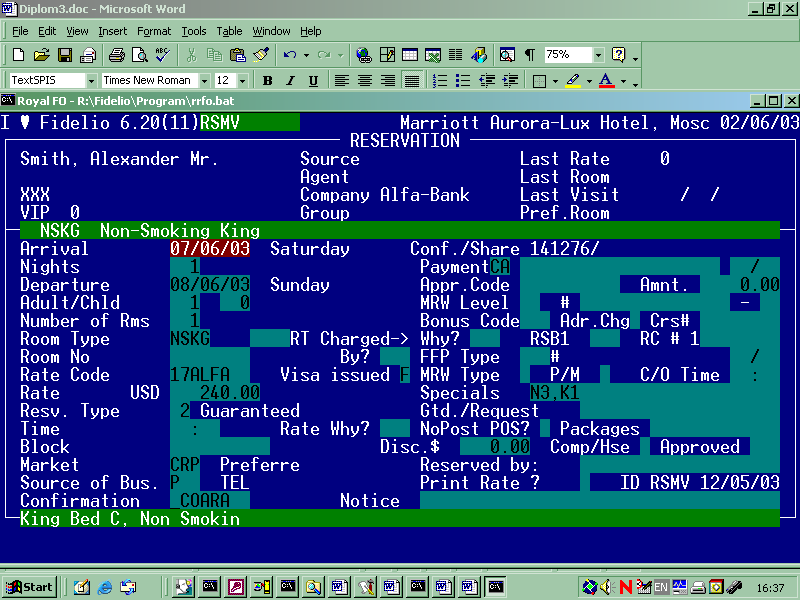800x600 pixels.
Task: Click the Windows Start button
Action: 30,587
